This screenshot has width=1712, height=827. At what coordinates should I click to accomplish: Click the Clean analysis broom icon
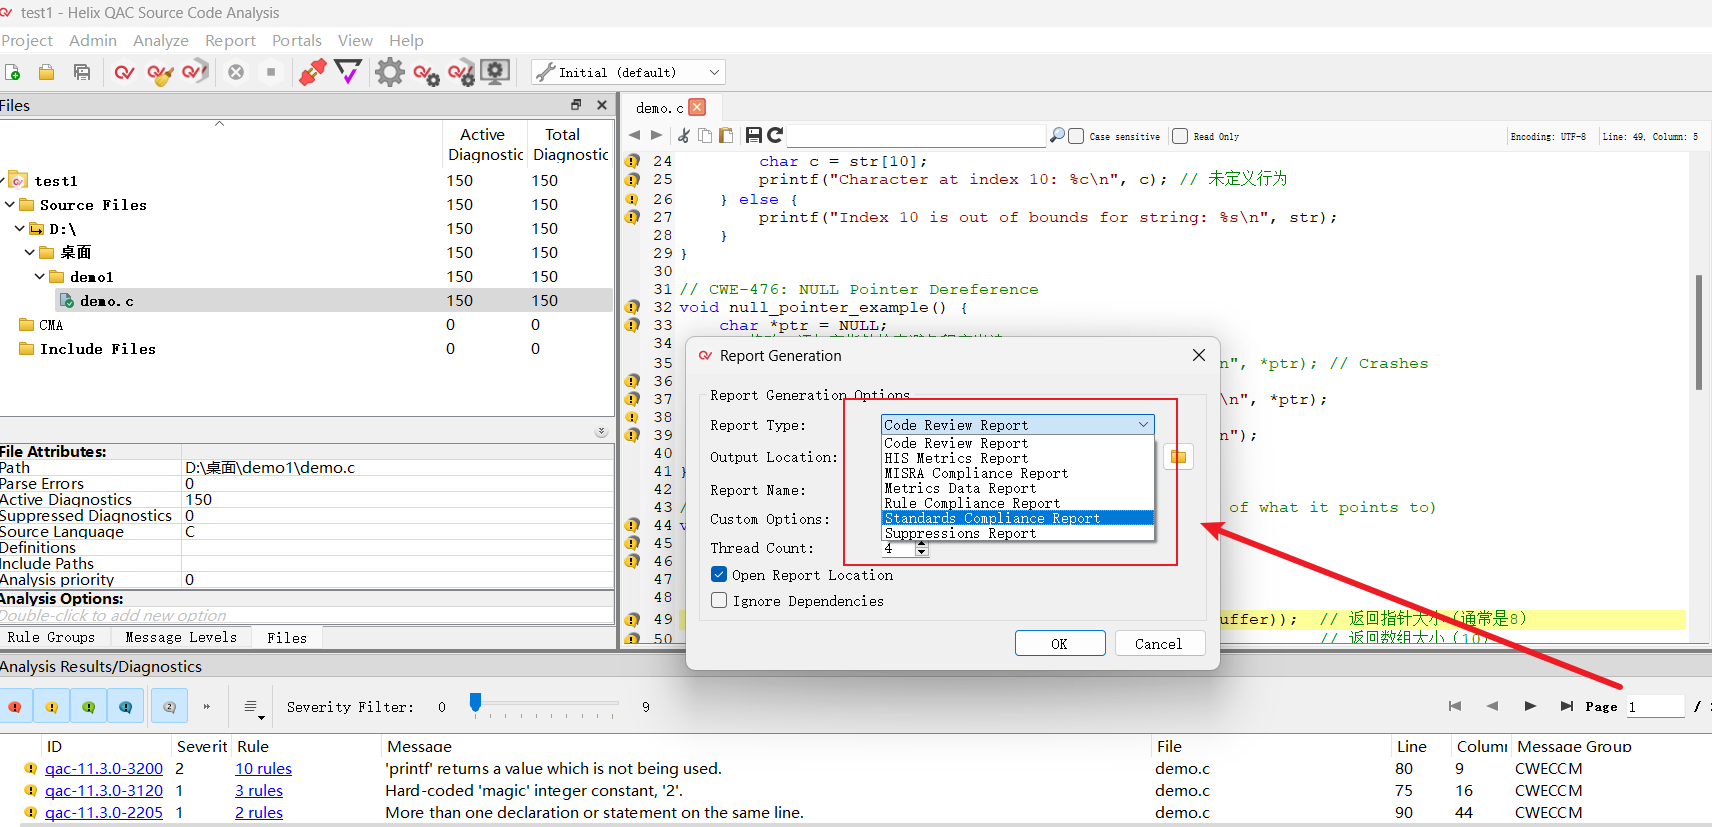click(160, 72)
